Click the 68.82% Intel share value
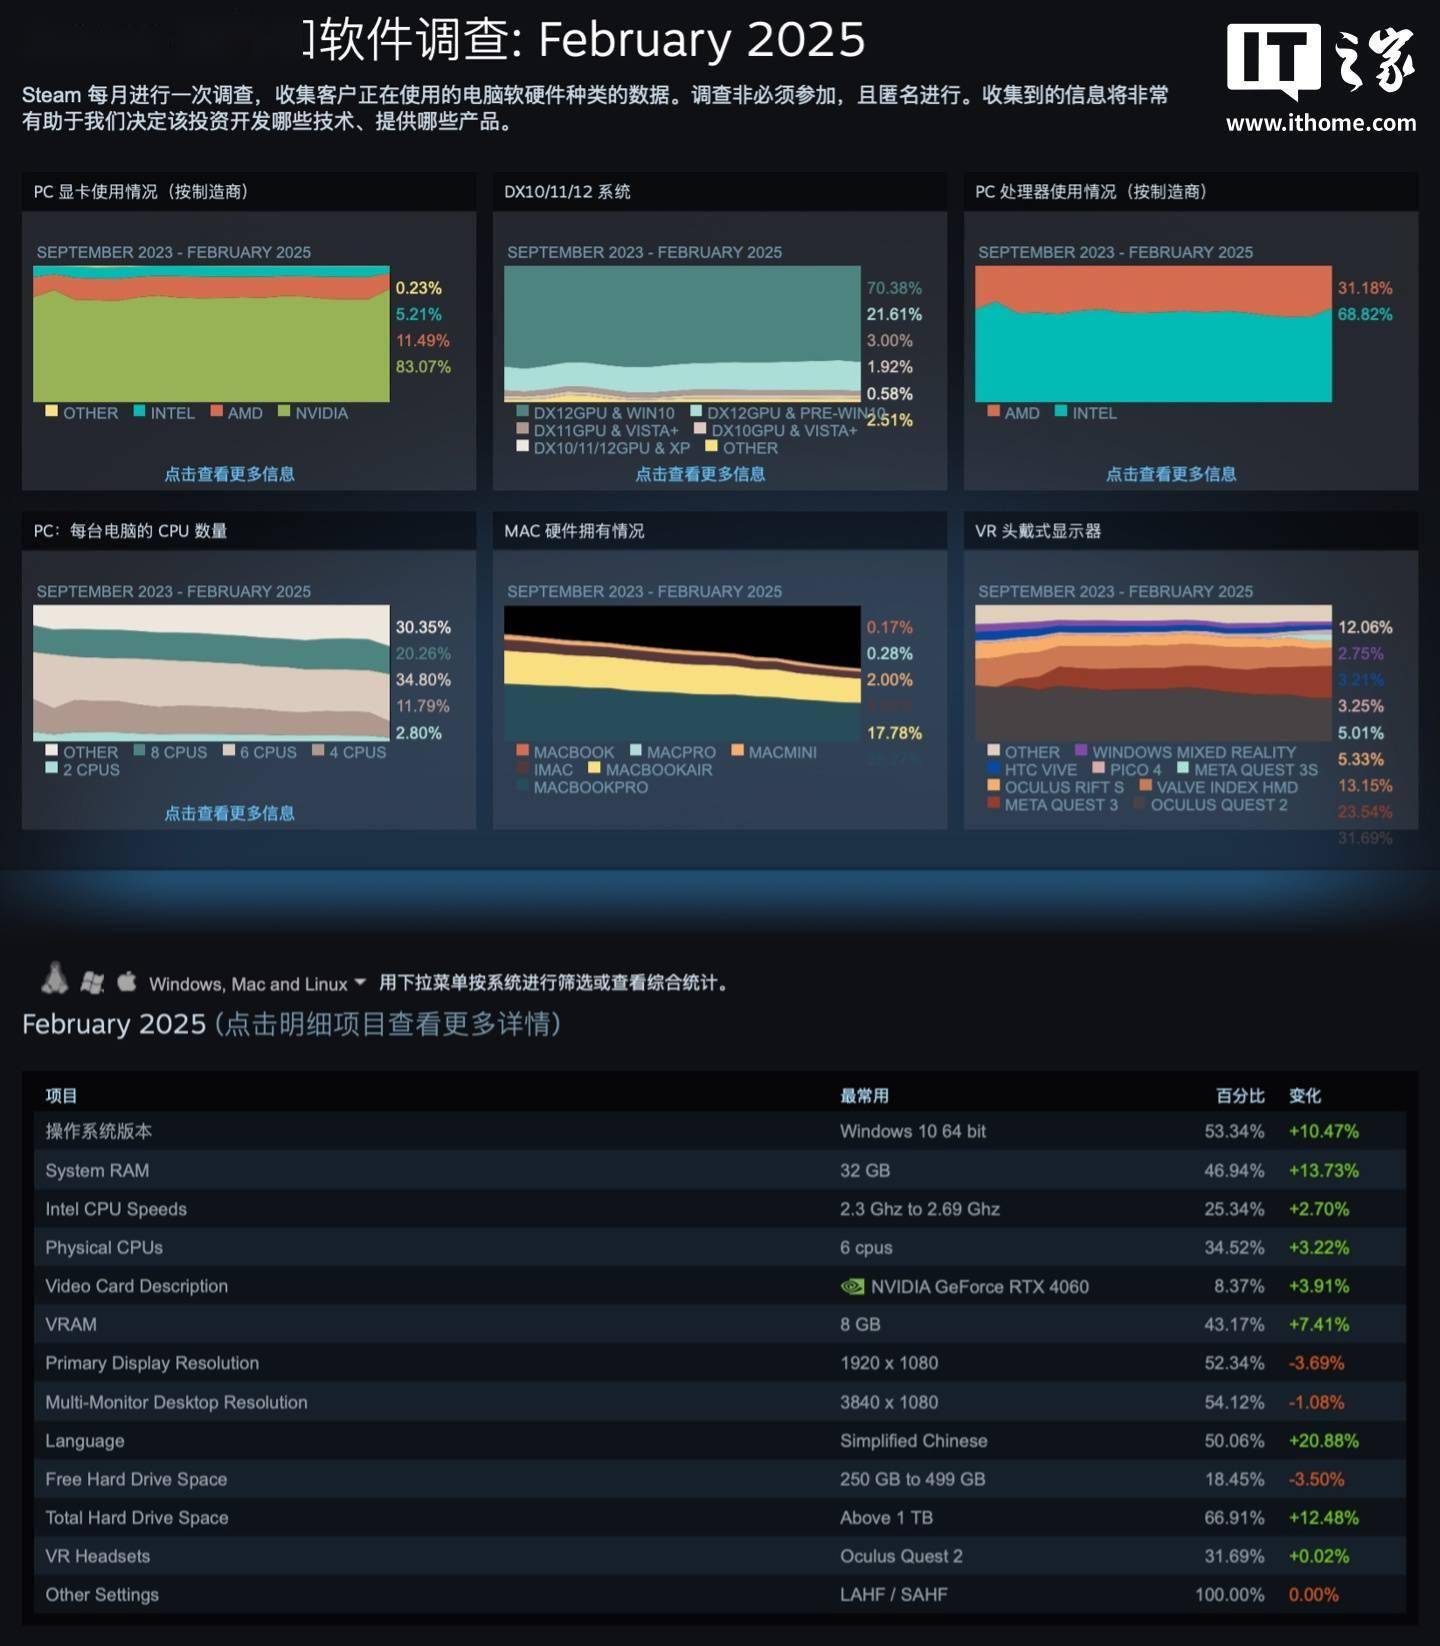This screenshot has width=1440, height=1646. click(1365, 314)
